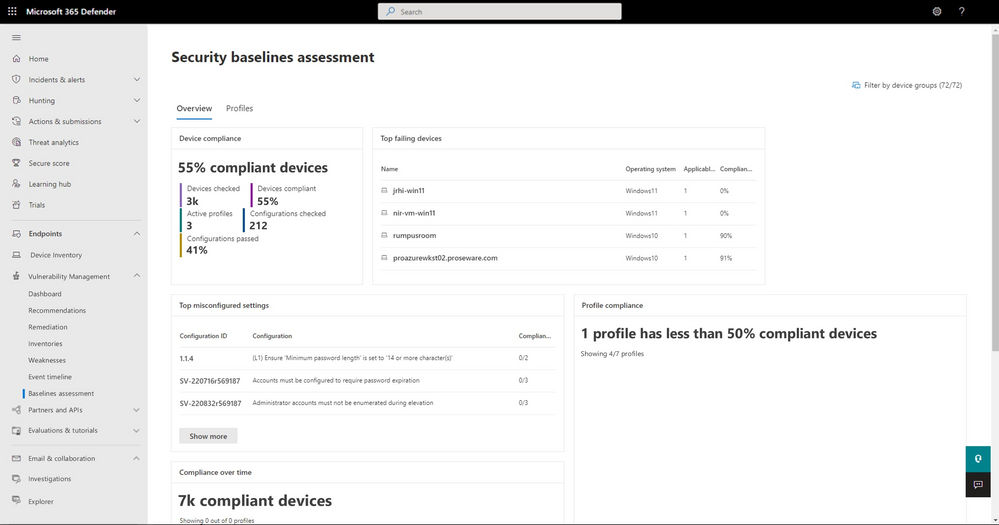Click the Email & collaboration envelope icon
The image size is (999, 525).
17,458
